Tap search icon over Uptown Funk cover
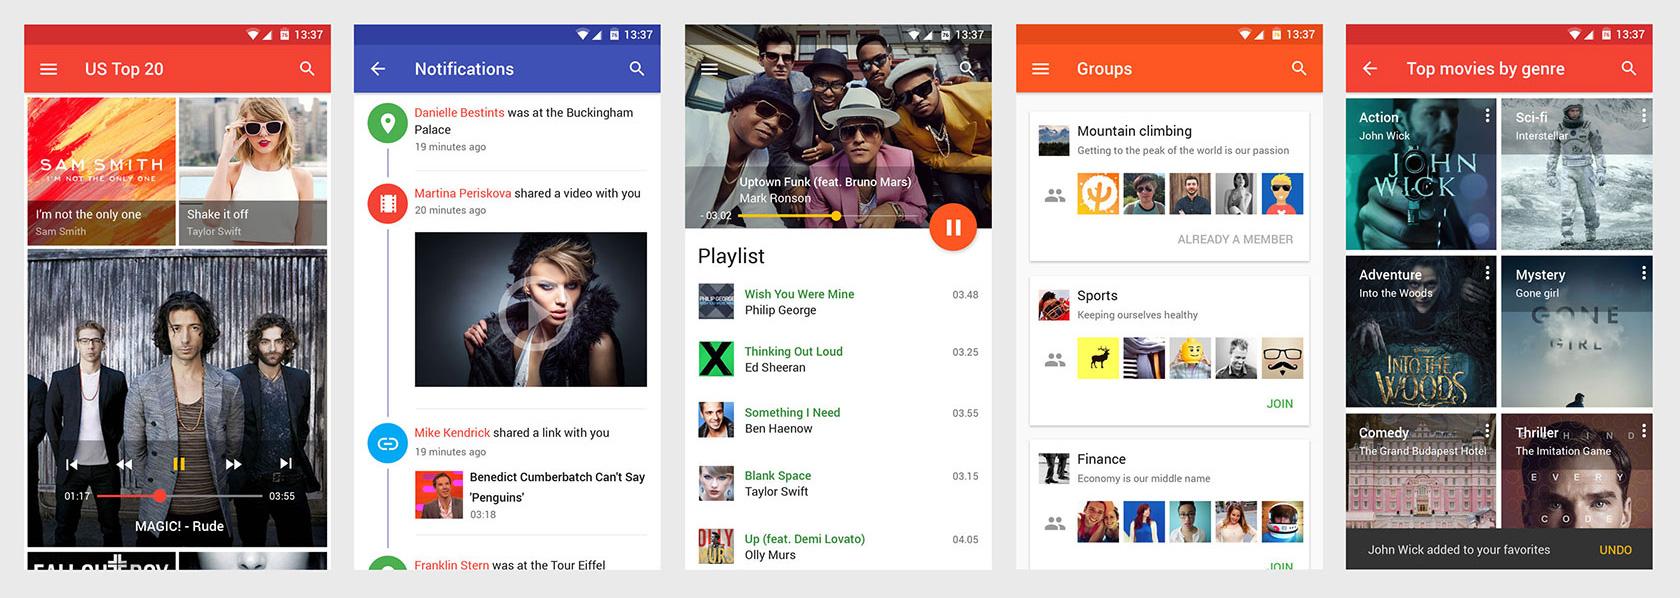 pos(967,69)
